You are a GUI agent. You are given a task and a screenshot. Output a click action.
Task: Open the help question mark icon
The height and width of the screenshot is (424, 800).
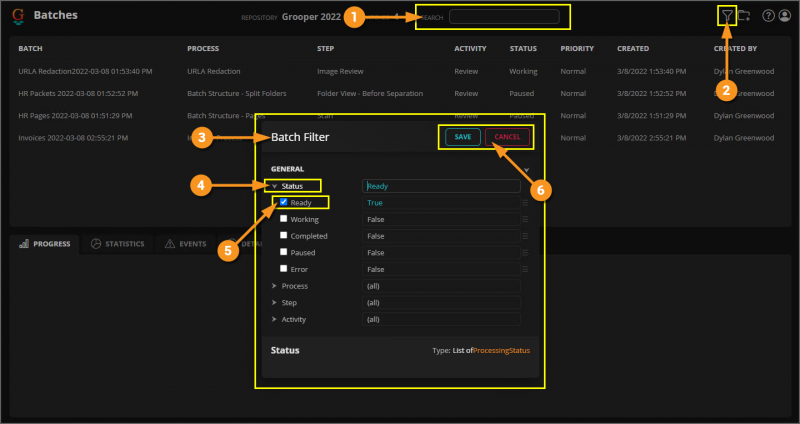click(768, 16)
